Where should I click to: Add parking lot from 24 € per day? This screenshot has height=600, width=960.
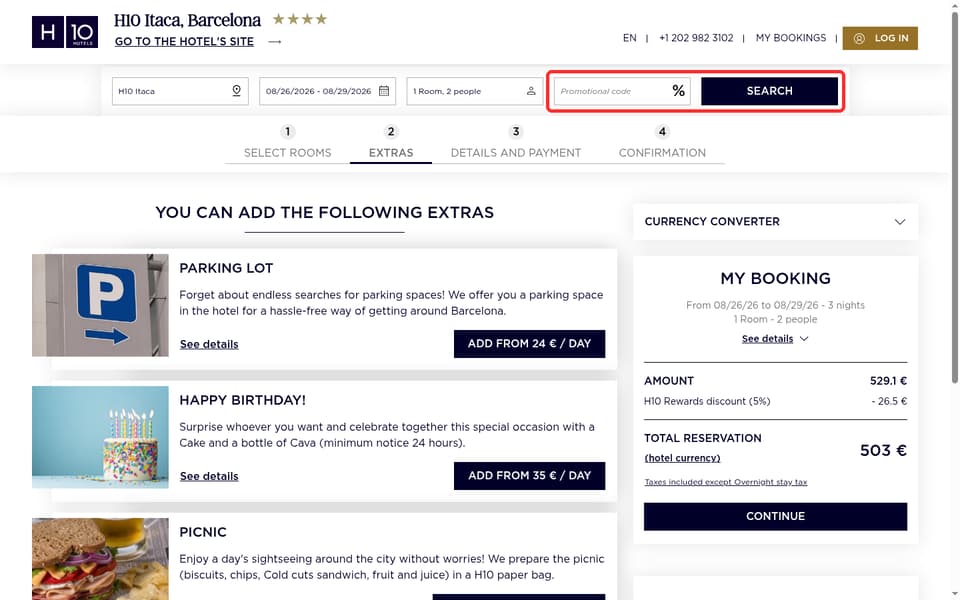click(x=529, y=343)
